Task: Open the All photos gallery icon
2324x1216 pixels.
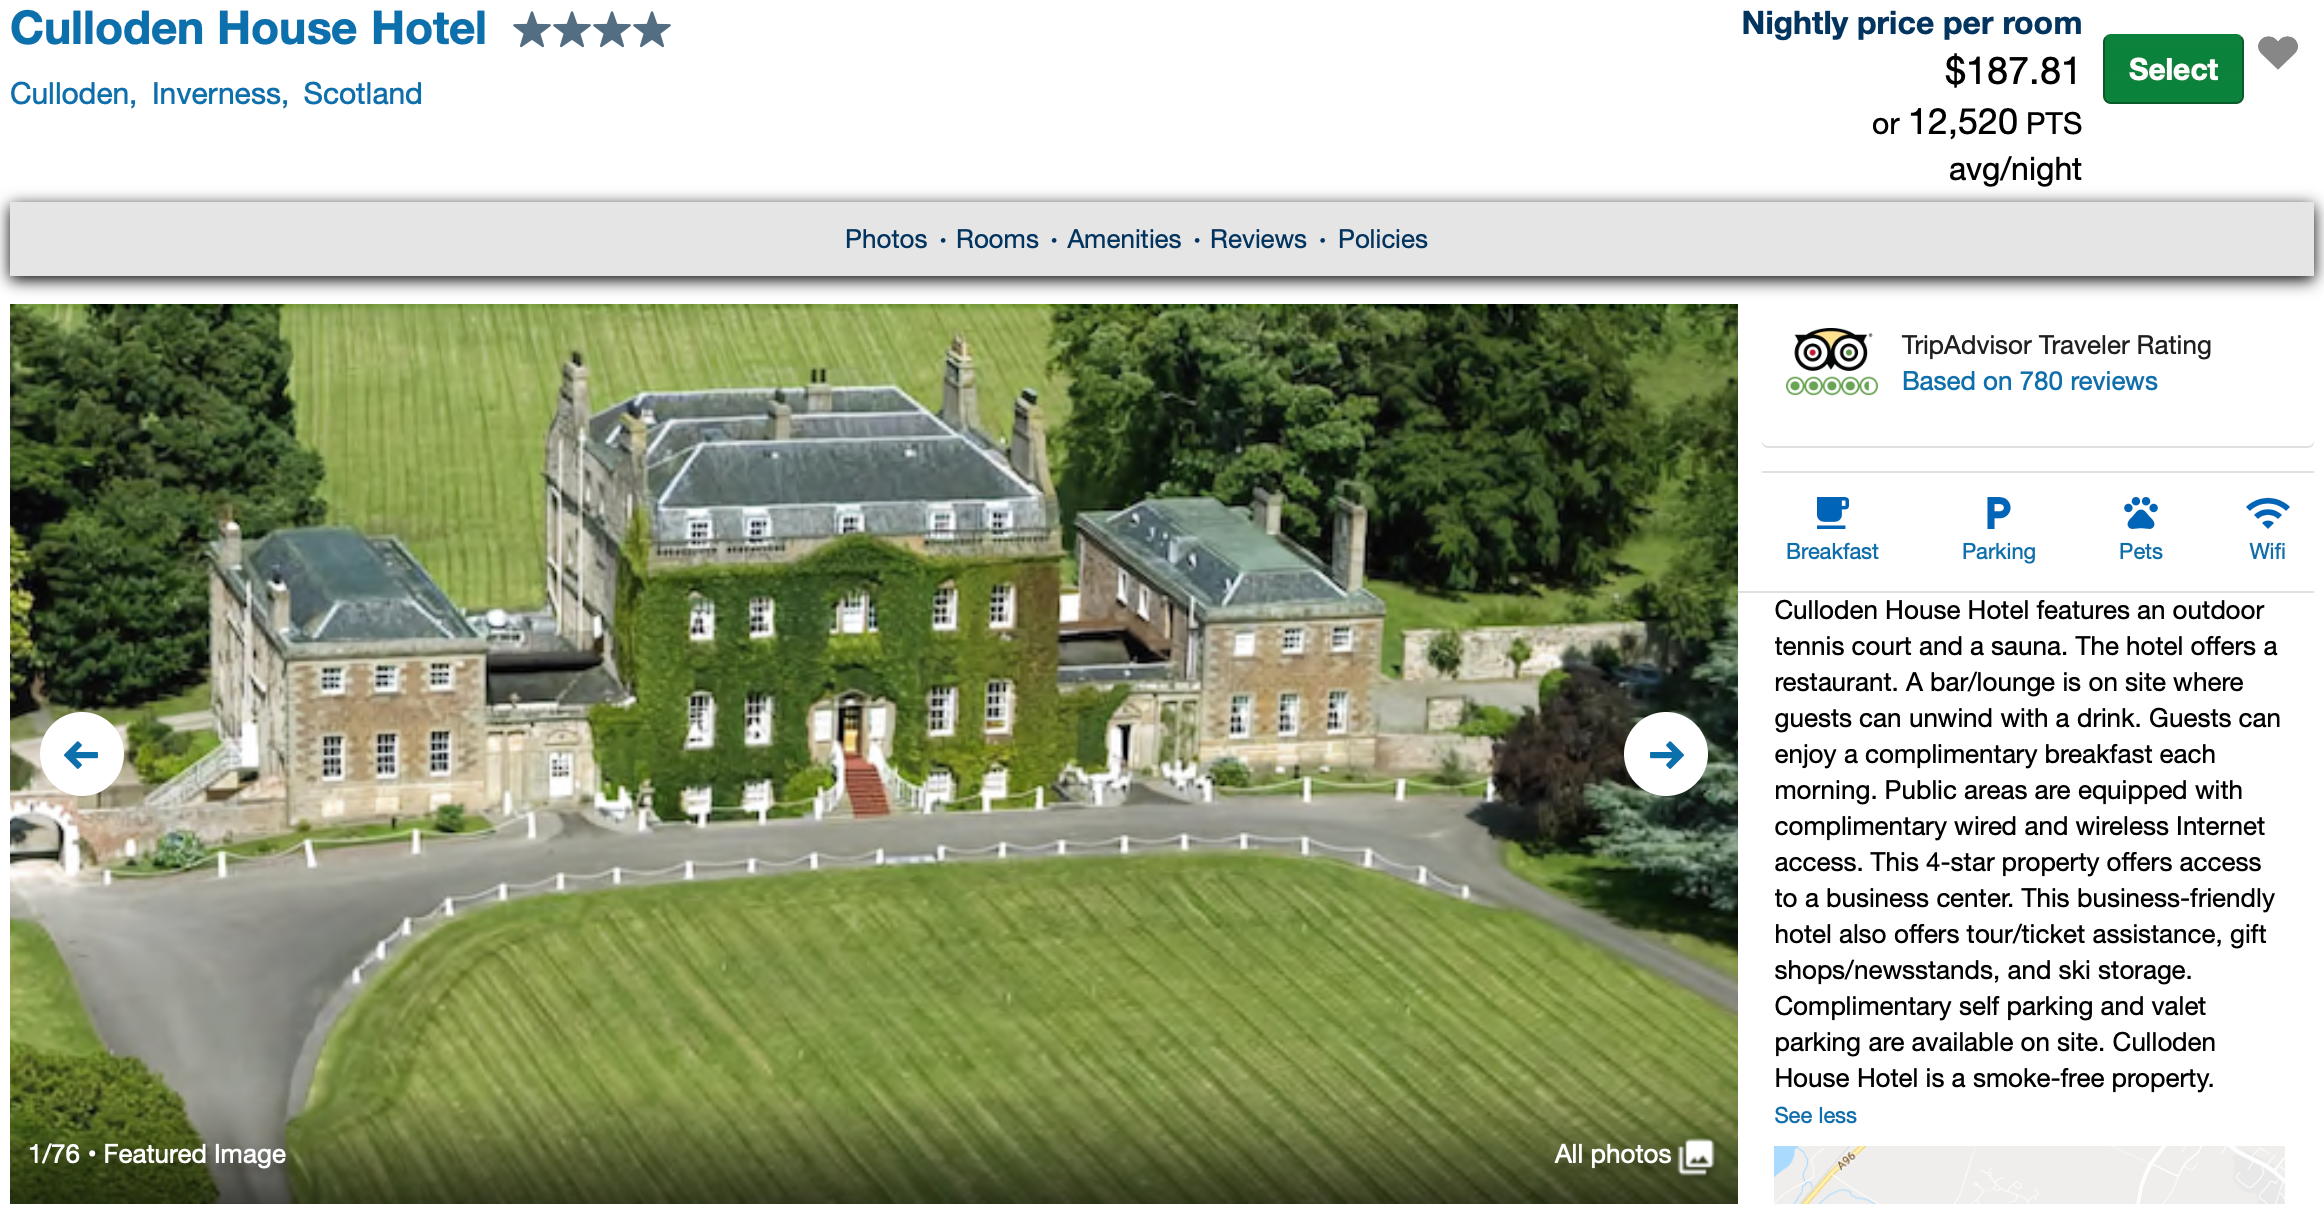Action: (1696, 1155)
